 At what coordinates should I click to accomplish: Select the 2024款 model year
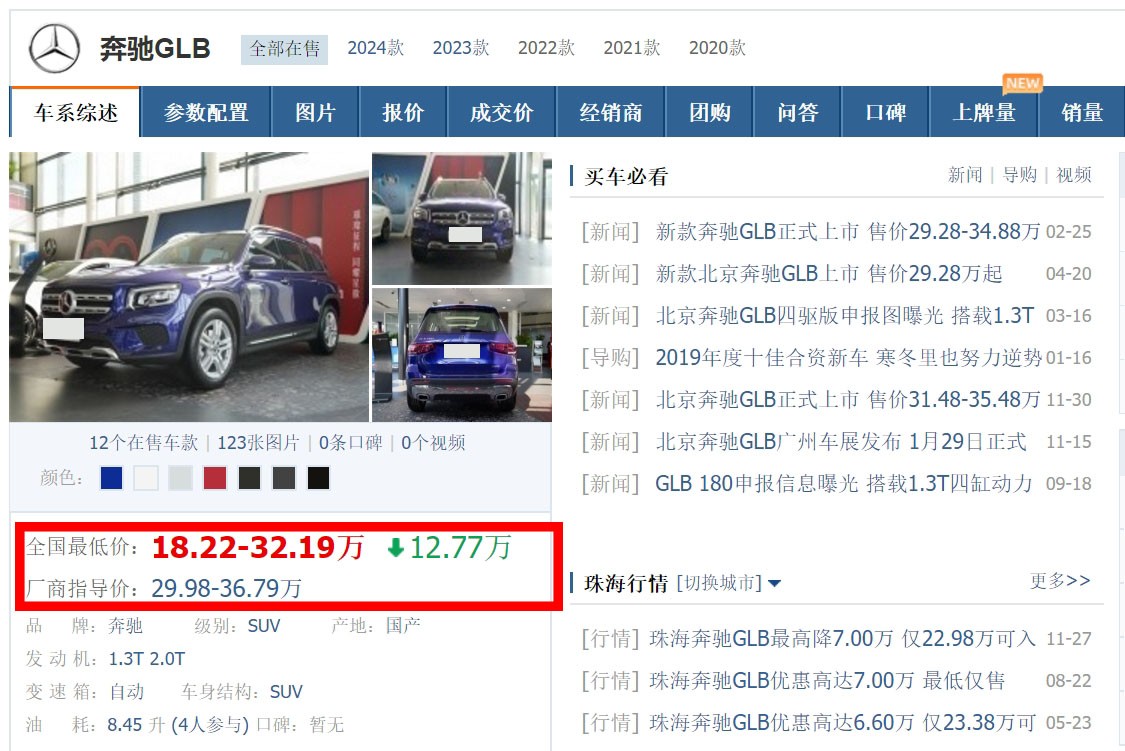click(x=375, y=48)
